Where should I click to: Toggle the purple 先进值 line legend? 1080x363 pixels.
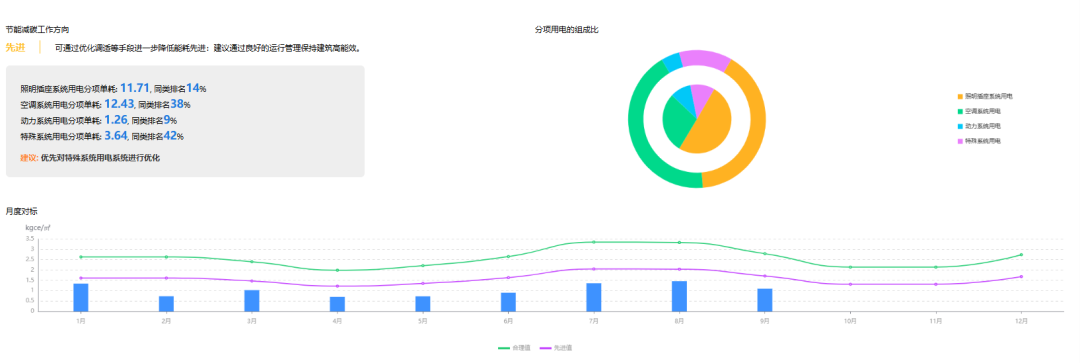click(x=555, y=349)
